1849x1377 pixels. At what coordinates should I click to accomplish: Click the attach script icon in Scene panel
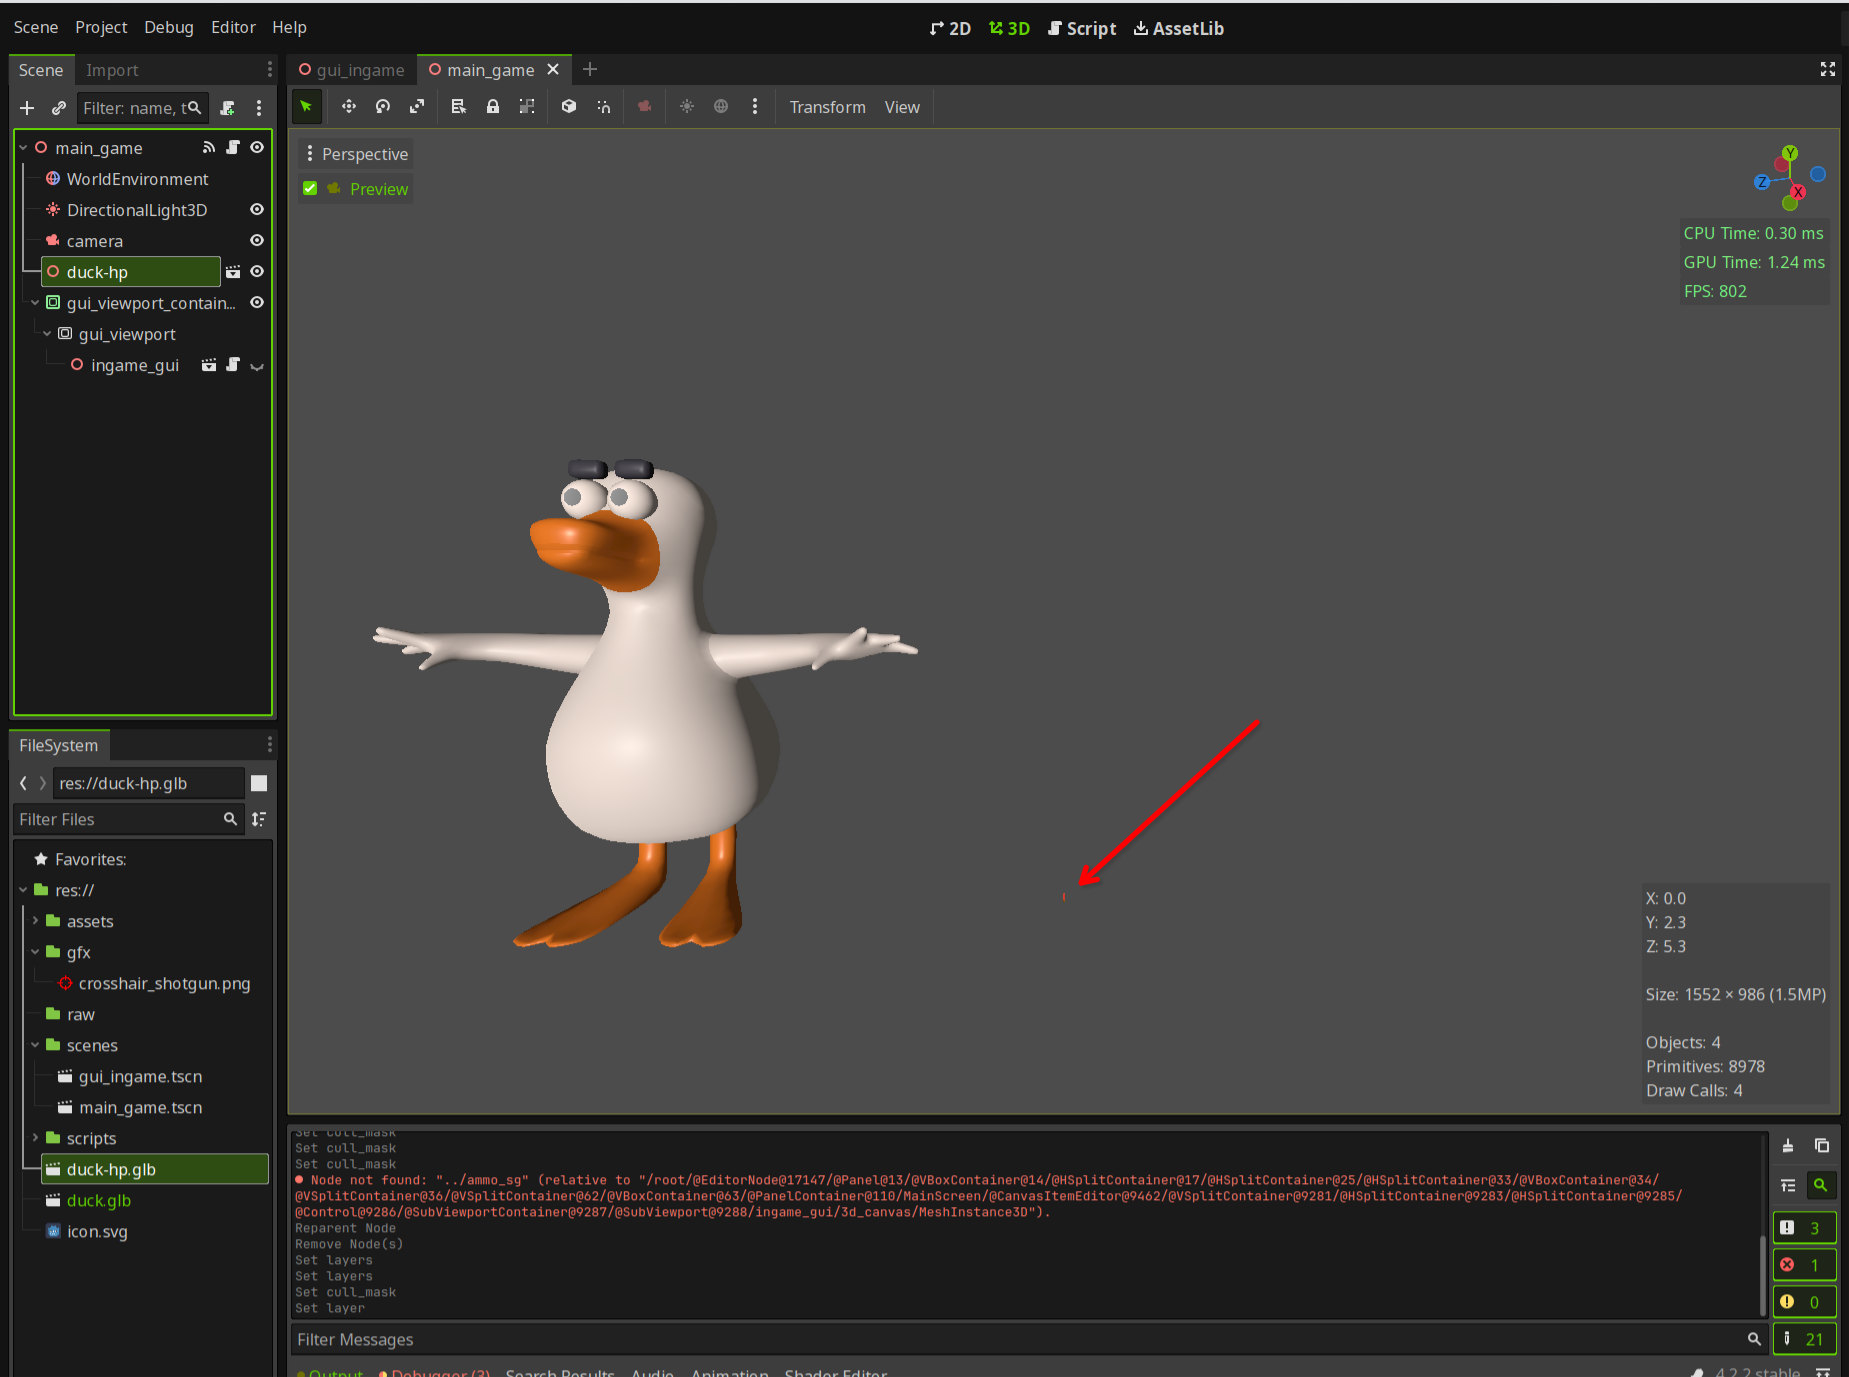tap(228, 108)
